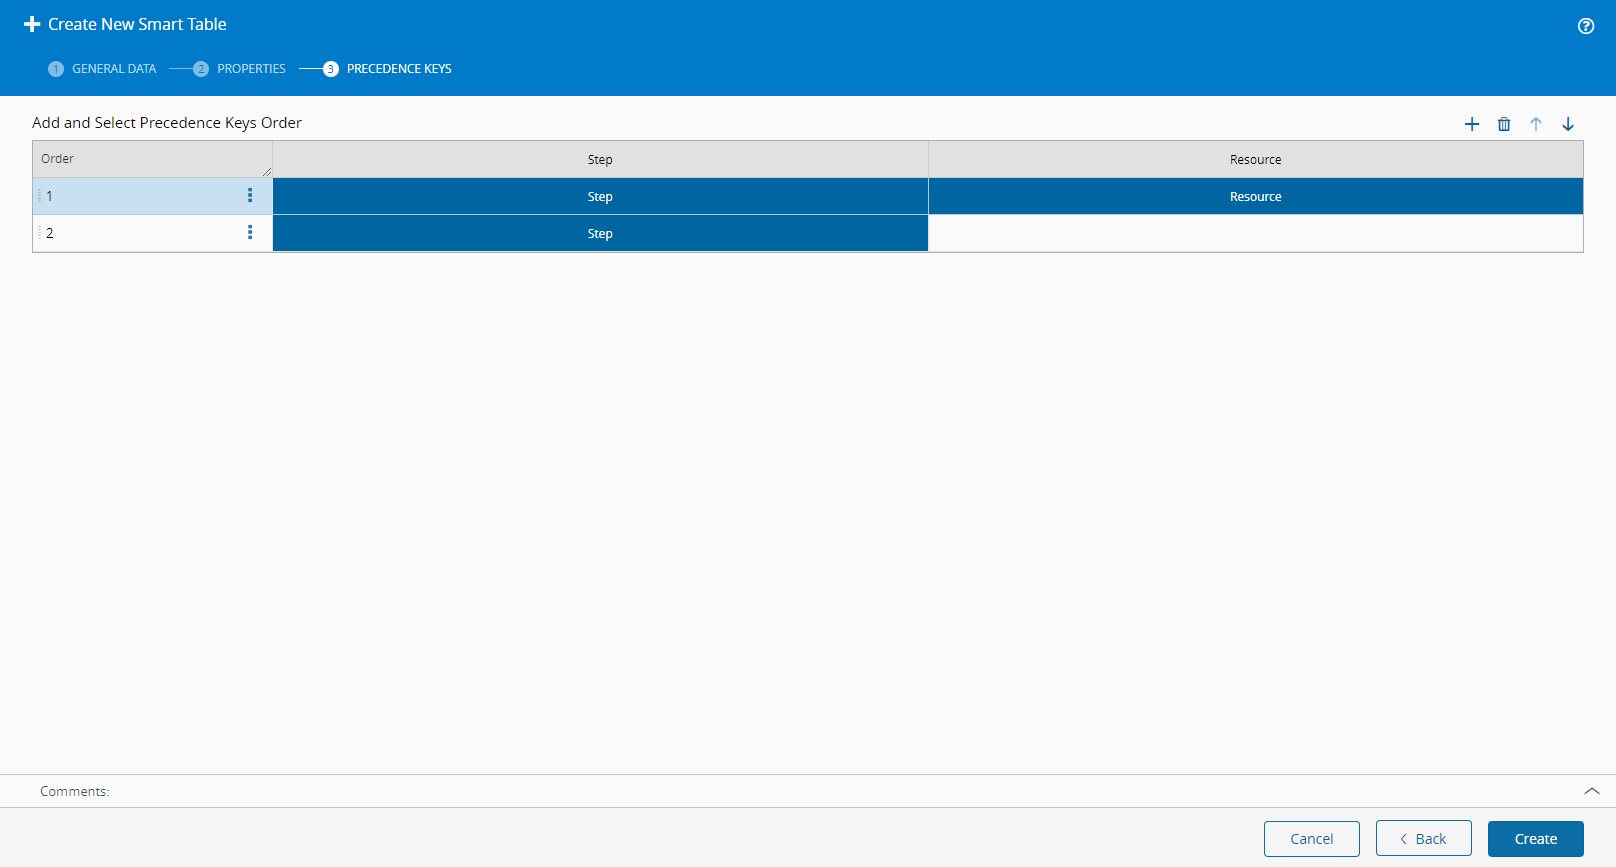Click the Cancel button

point(1312,839)
